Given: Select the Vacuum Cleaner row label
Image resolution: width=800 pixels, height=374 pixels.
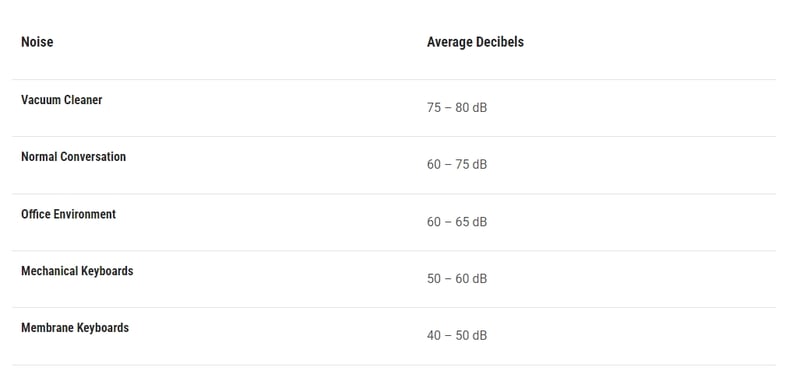Looking at the screenshot, I should pyautogui.click(x=61, y=100).
